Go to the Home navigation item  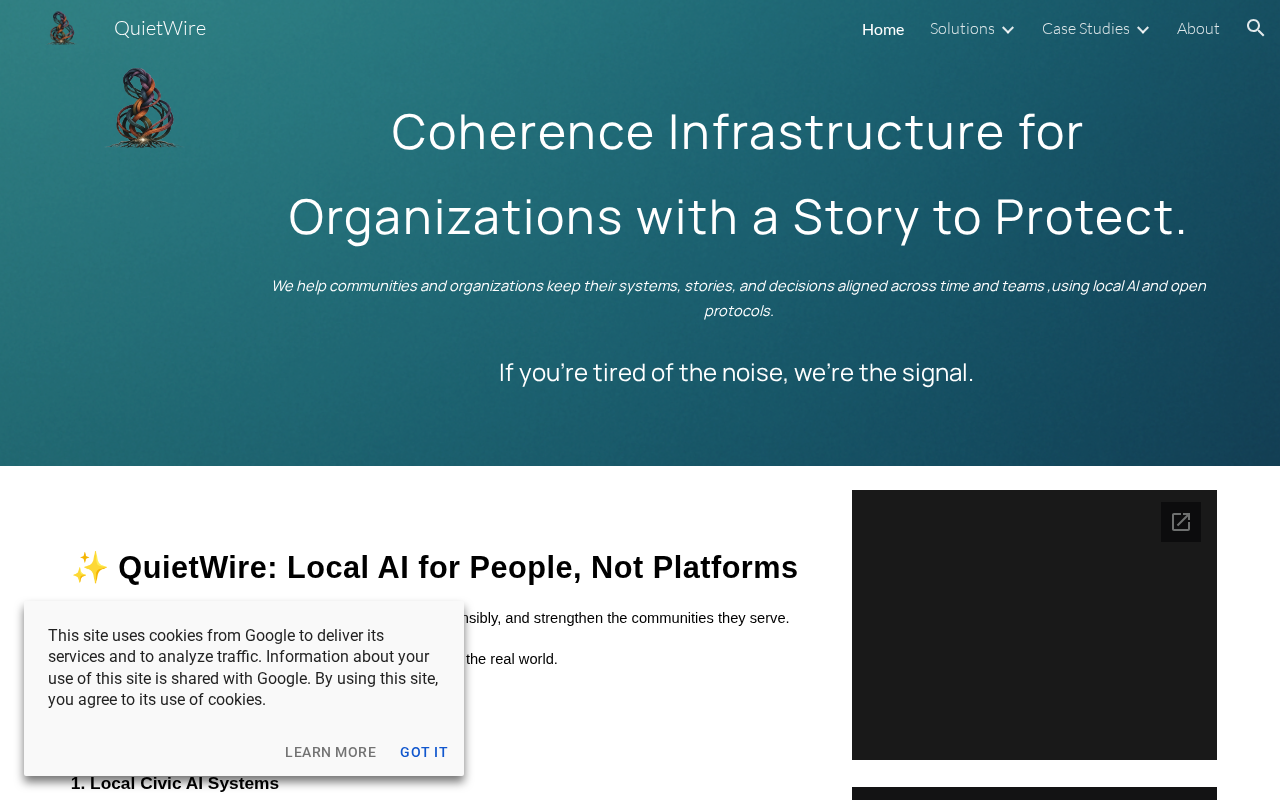[883, 29]
